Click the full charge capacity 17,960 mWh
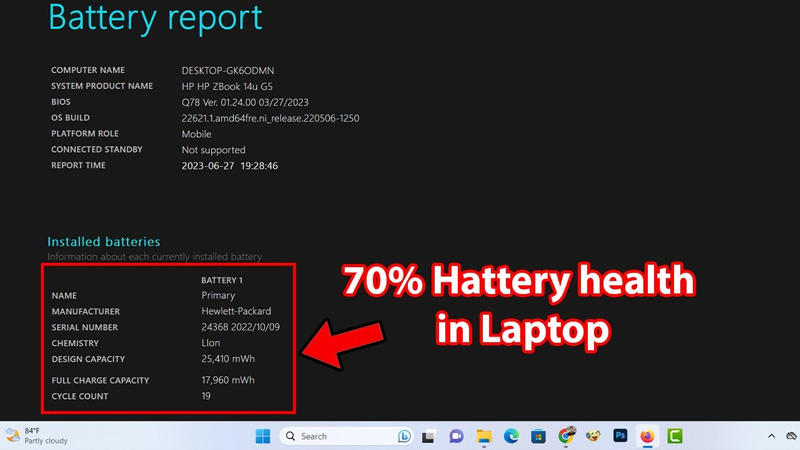 [x=228, y=380]
